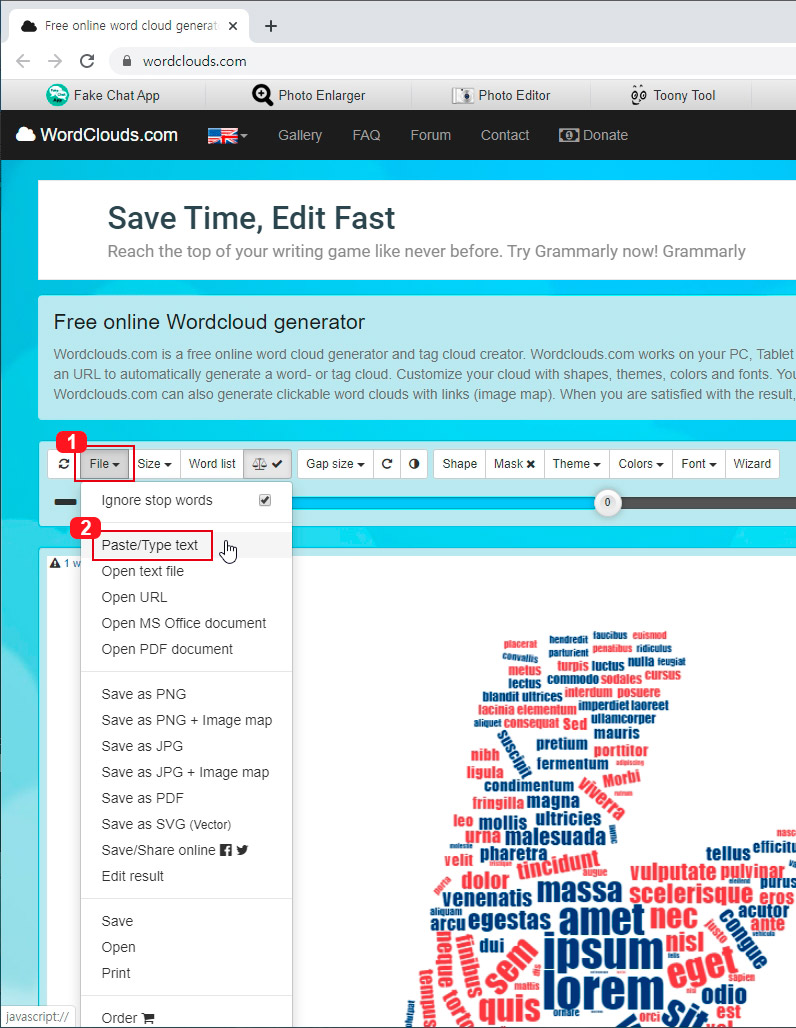
Task: Click Order in the File menu
Action: coord(186,1018)
